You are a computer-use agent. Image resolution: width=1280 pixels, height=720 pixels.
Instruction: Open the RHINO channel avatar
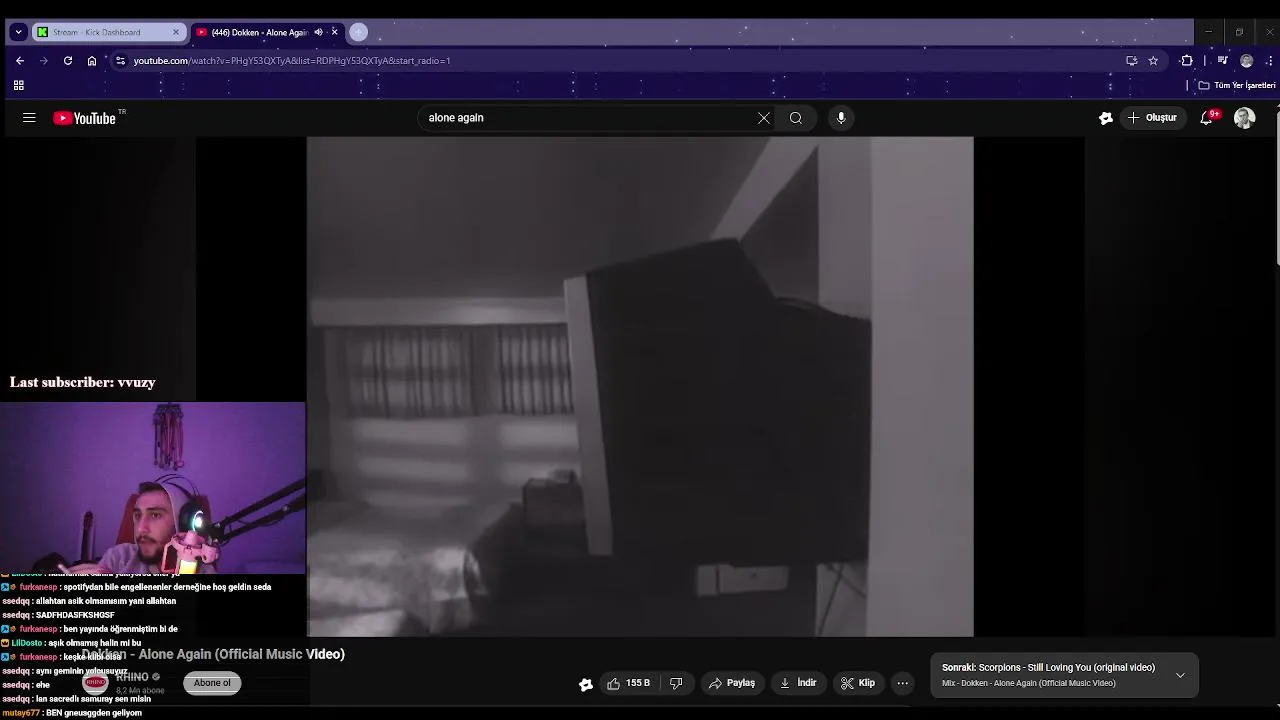coord(96,682)
